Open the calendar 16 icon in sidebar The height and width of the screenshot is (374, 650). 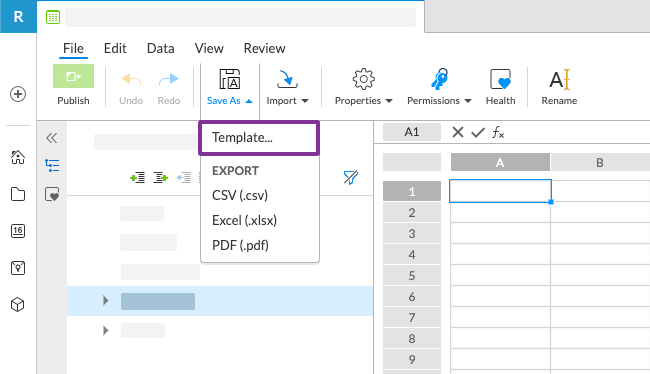point(18,231)
